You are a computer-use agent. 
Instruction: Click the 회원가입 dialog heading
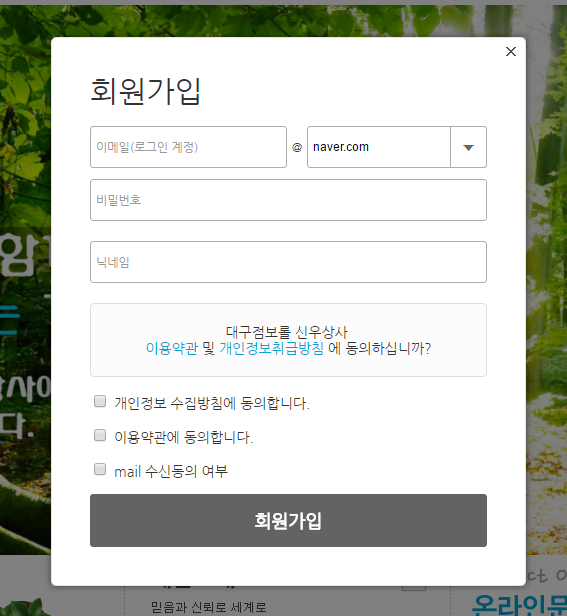point(146,92)
